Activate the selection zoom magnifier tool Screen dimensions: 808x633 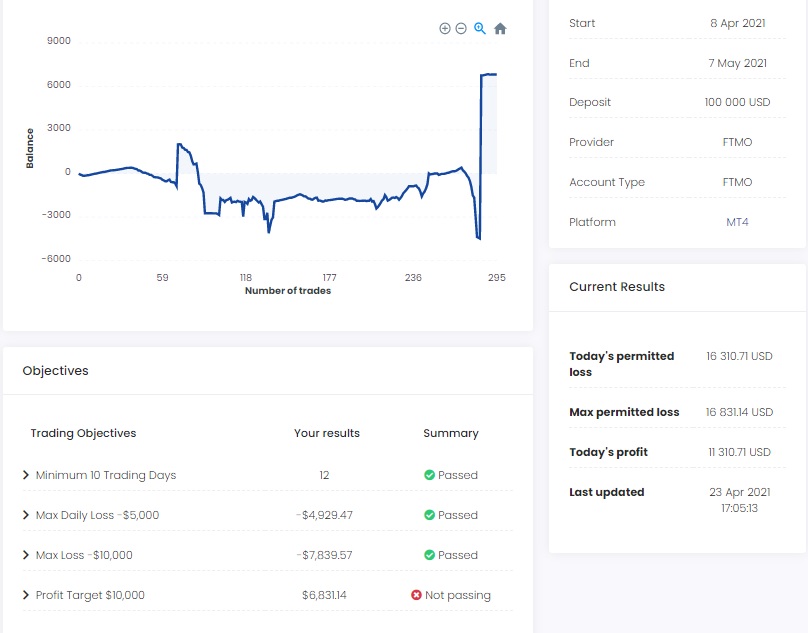point(480,29)
